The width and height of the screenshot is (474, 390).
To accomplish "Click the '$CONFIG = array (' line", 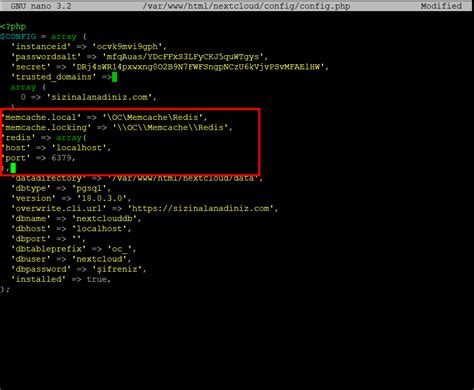I will click(x=43, y=36).
